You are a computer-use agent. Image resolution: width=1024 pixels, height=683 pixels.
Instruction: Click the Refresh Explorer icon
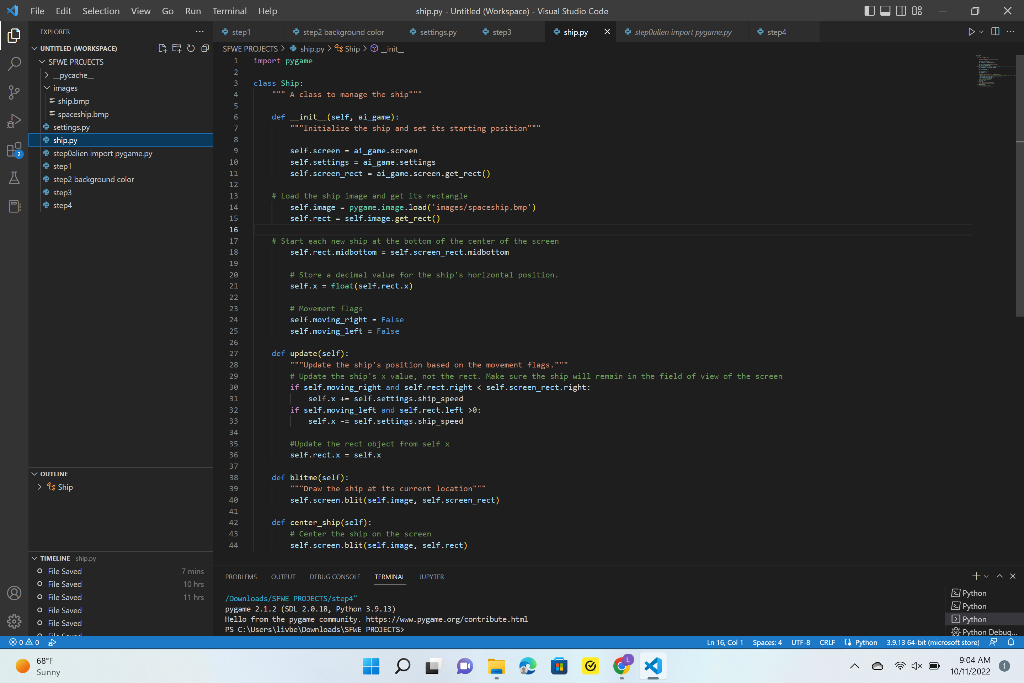coord(190,47)
